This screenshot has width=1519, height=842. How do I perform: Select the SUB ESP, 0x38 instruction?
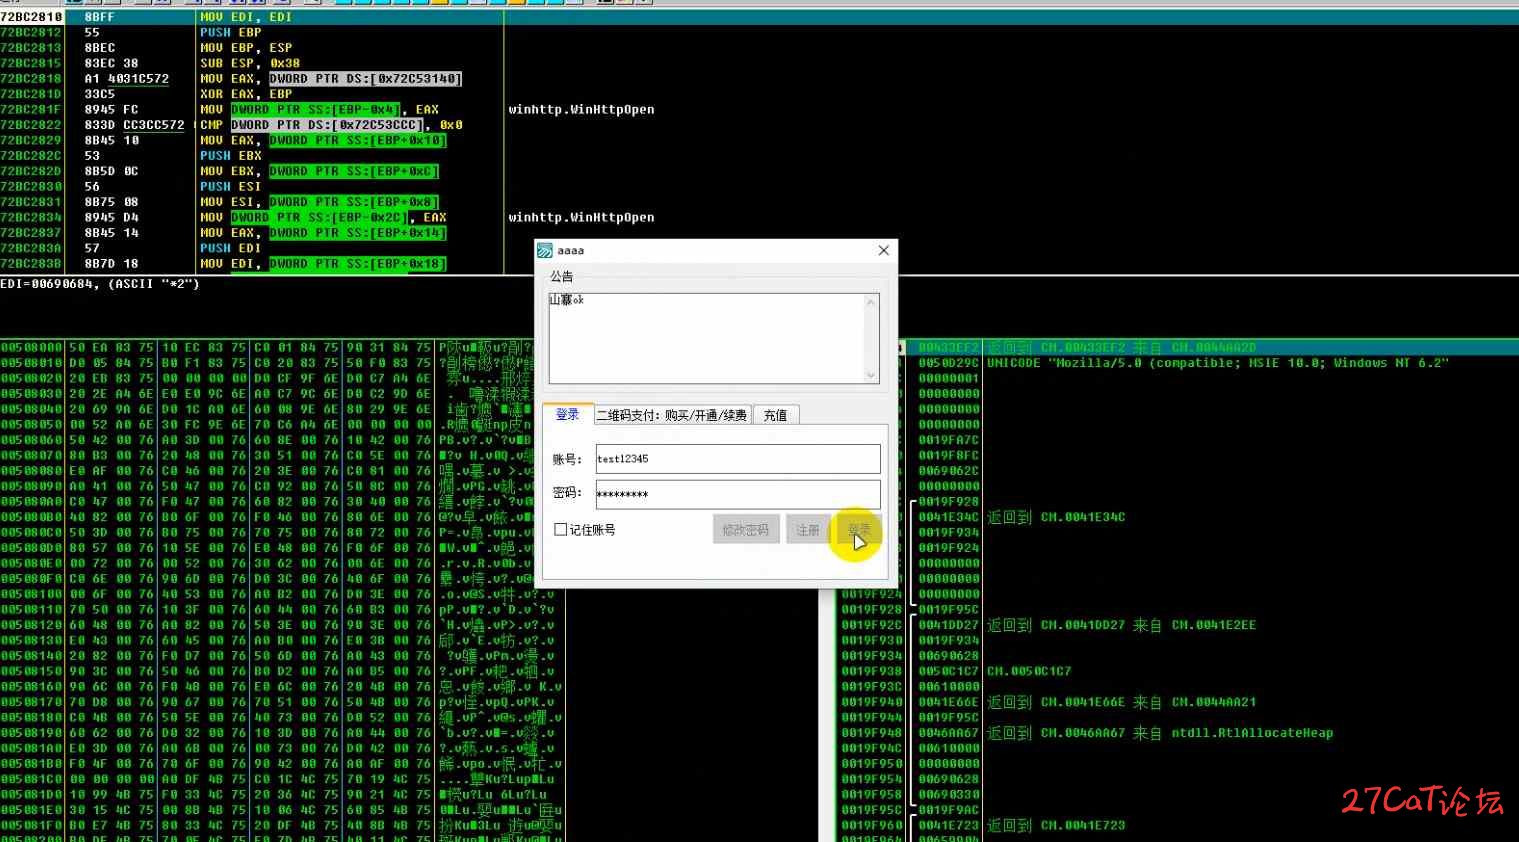point(250,63)
